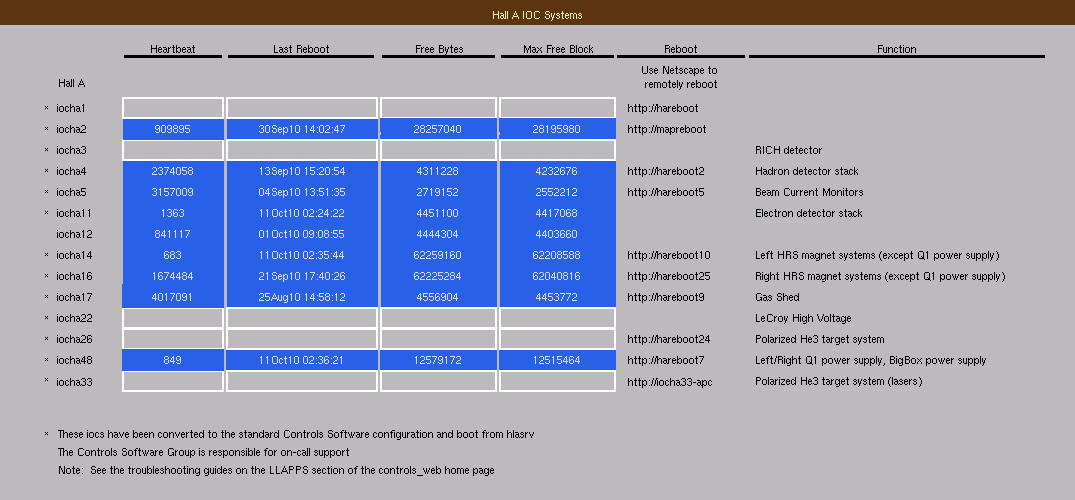The image size is (1075, 500).
Task: Open the http://hareboot7 link
Action: tap(666, 360)
